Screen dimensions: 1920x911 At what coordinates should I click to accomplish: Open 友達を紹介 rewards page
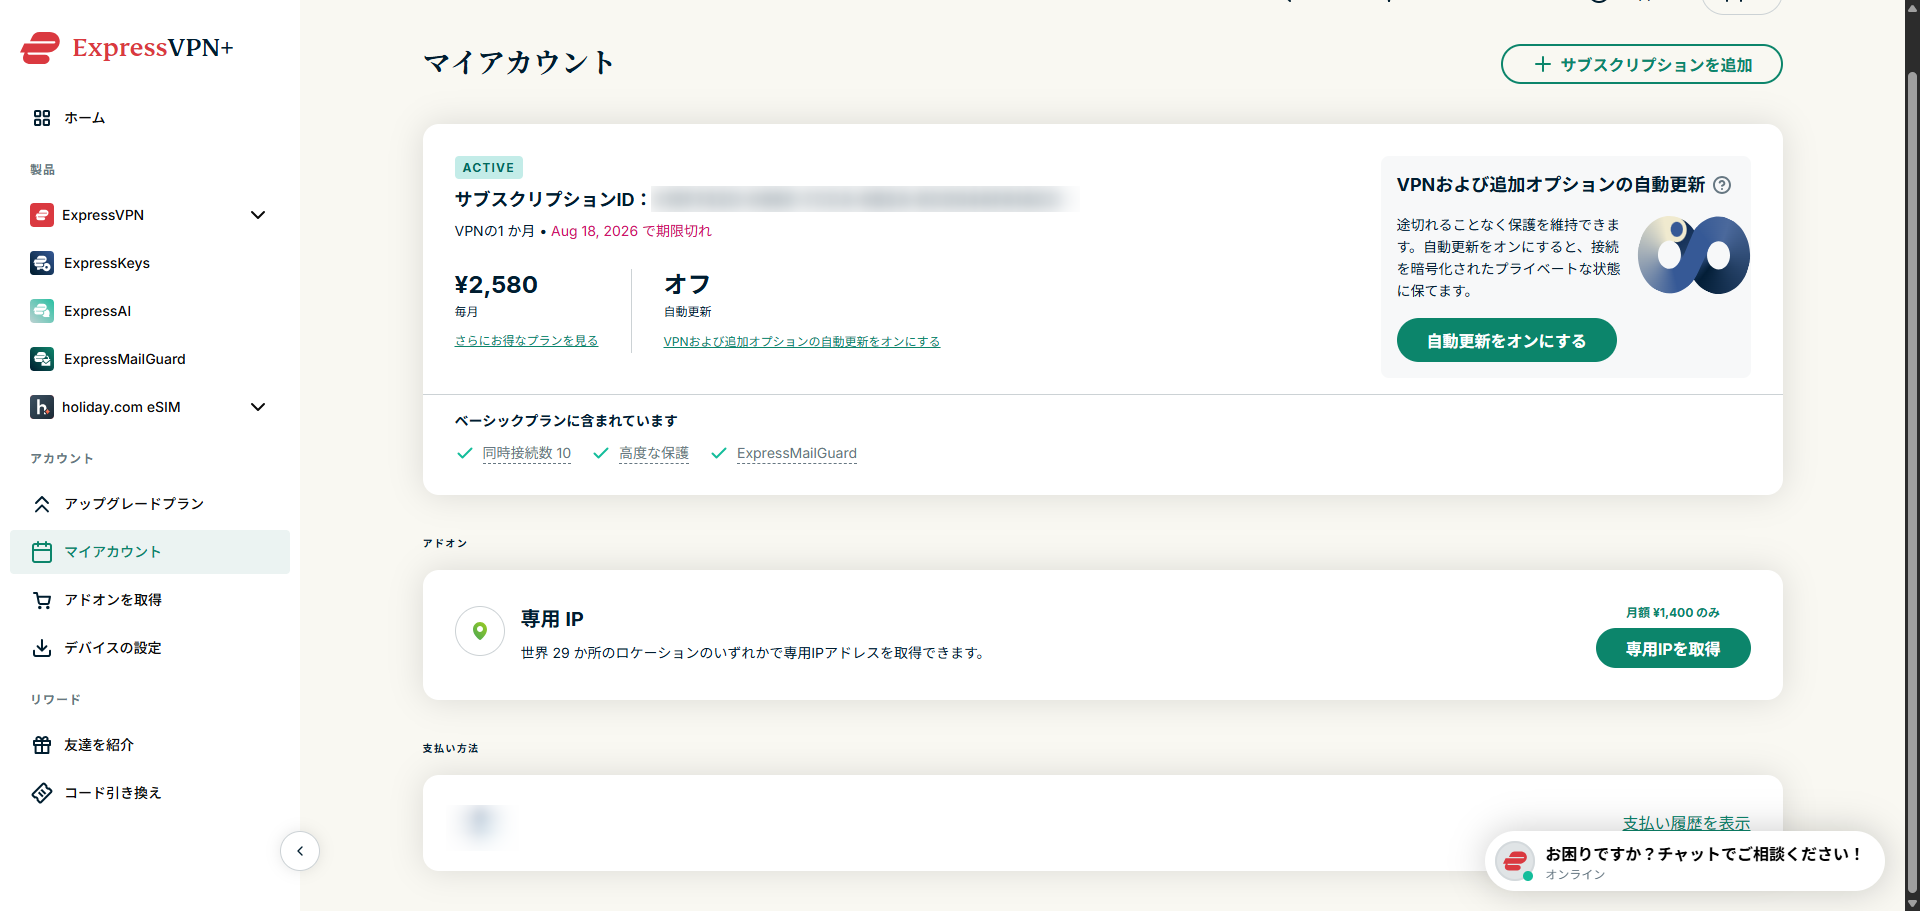coord(150,745)
